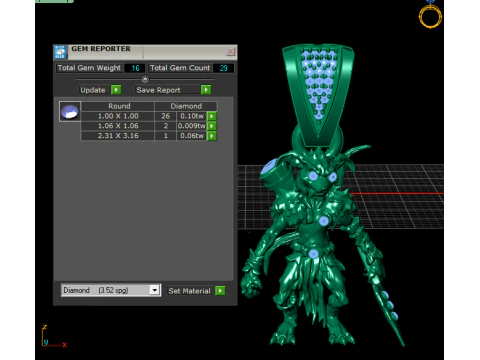Image resolution: width=480 pixels, height=360 pixels.
Task: Click the green arrow for 1.06 X 1.06 row
Action: click(x=212, y=126)
